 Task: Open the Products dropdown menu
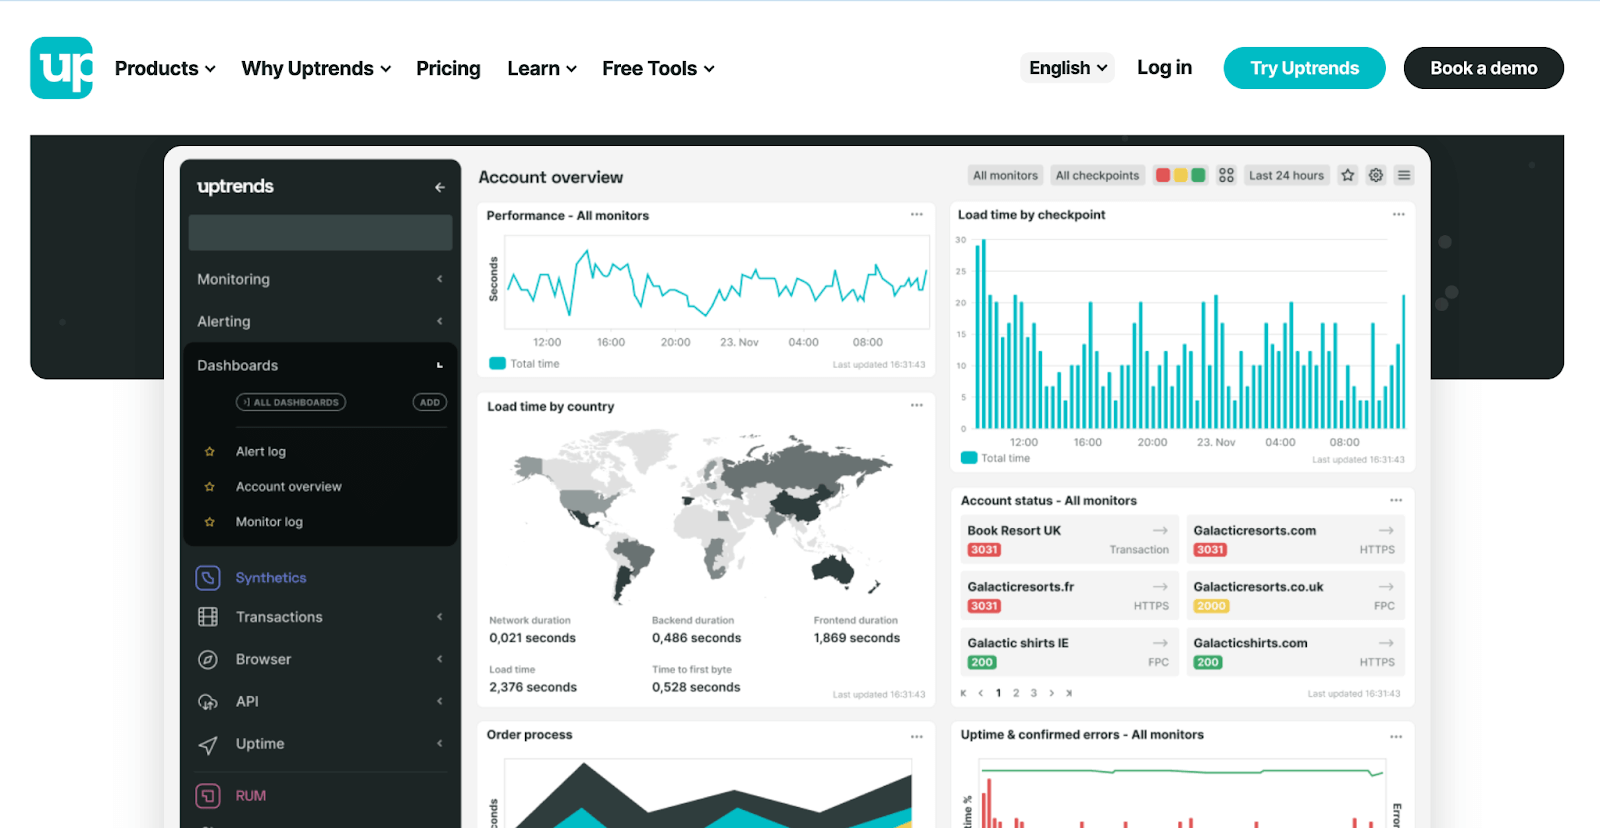click(165, 68)
